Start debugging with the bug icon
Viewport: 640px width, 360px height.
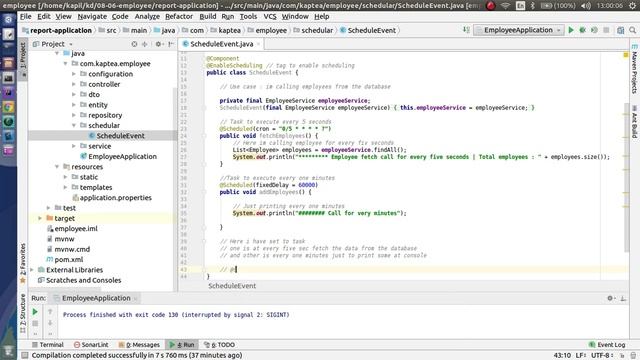(582, 30)
